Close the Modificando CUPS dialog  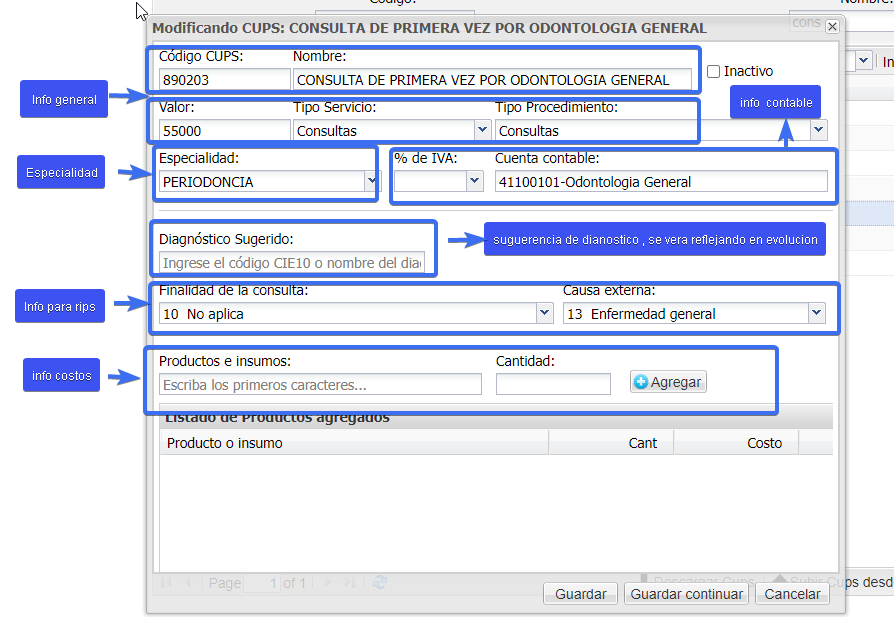tap(832, 26)
